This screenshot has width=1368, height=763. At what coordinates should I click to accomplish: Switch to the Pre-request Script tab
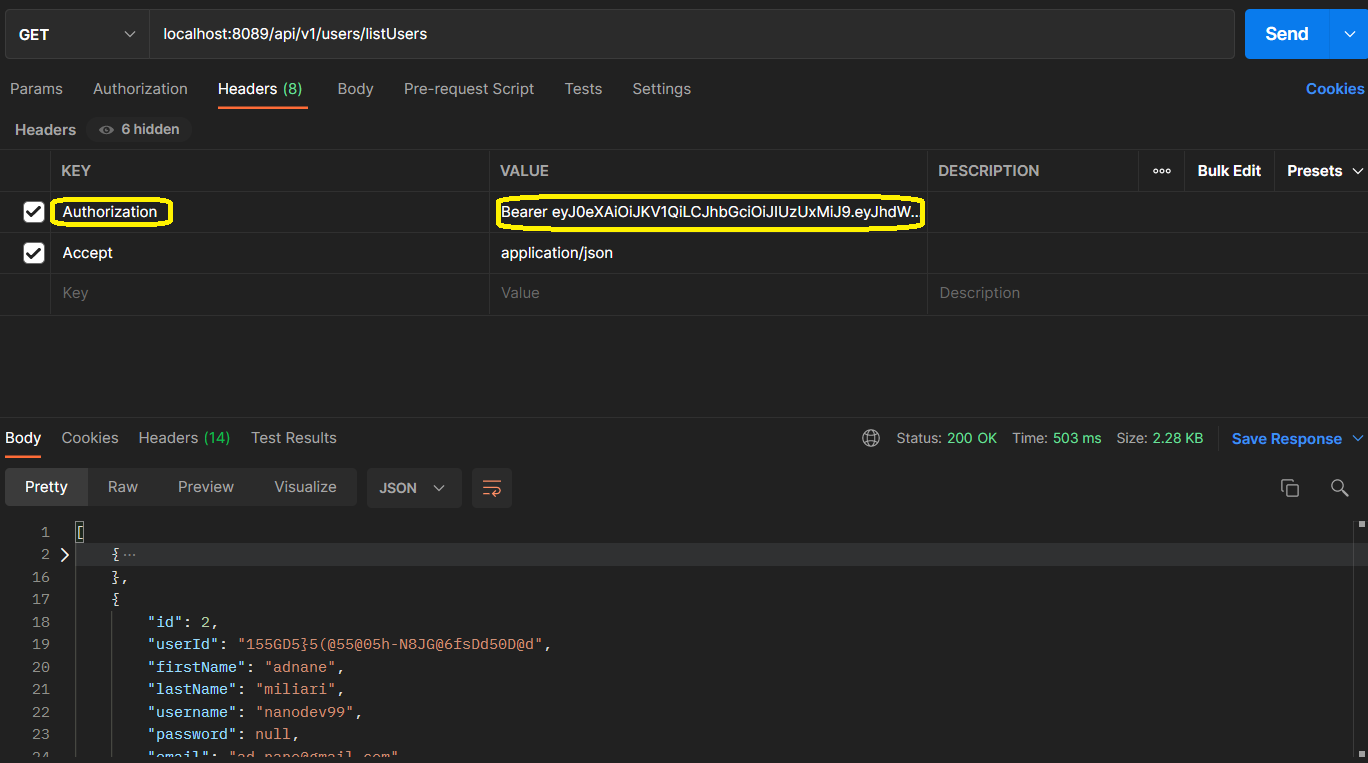469,89
